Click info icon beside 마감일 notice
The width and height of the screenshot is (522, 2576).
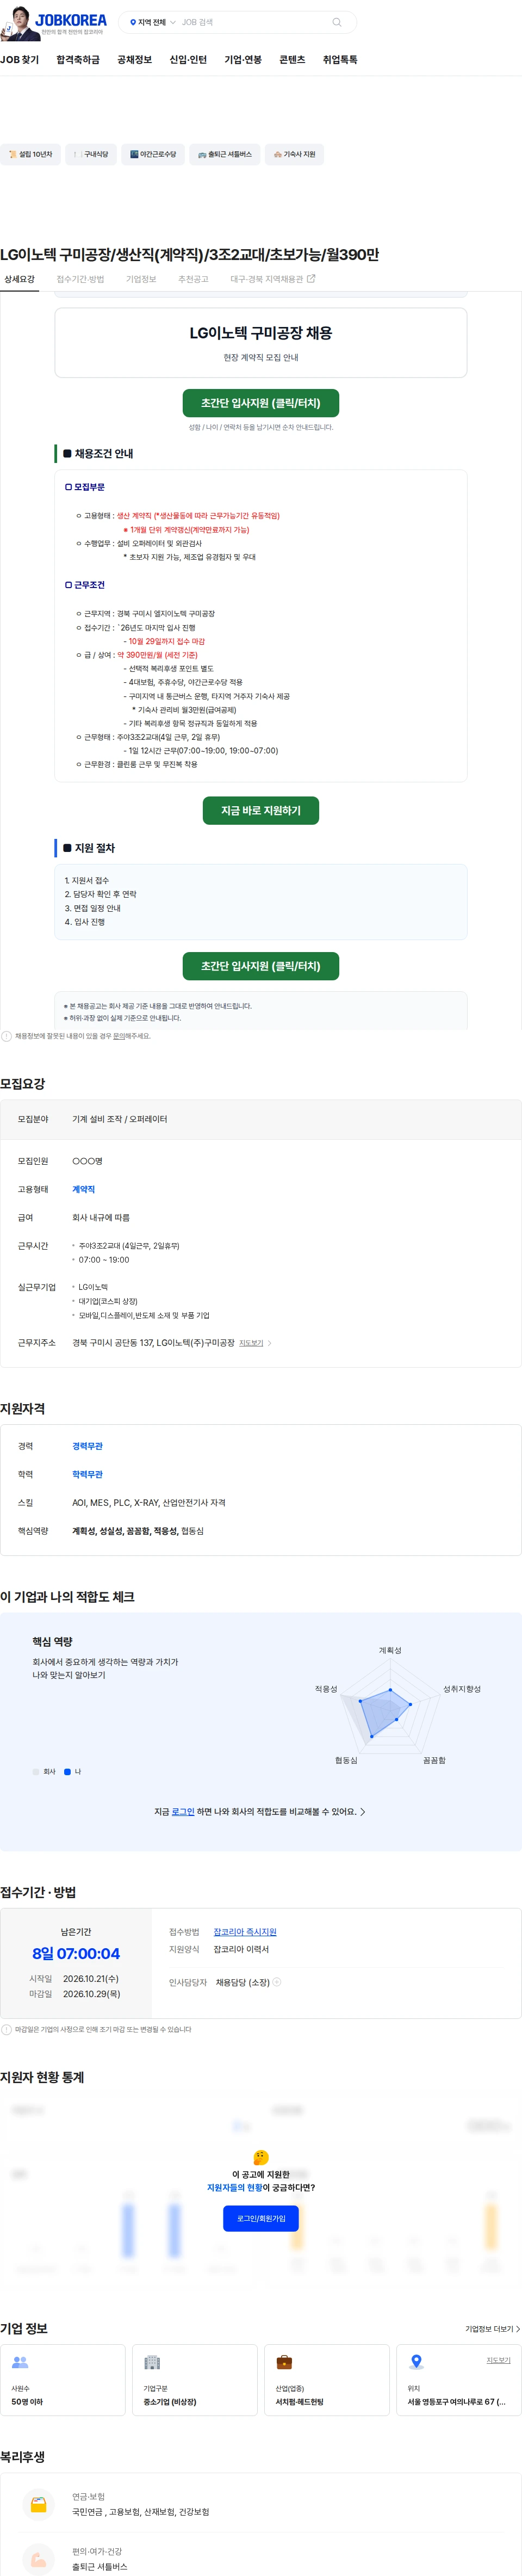pos(6,2029)
